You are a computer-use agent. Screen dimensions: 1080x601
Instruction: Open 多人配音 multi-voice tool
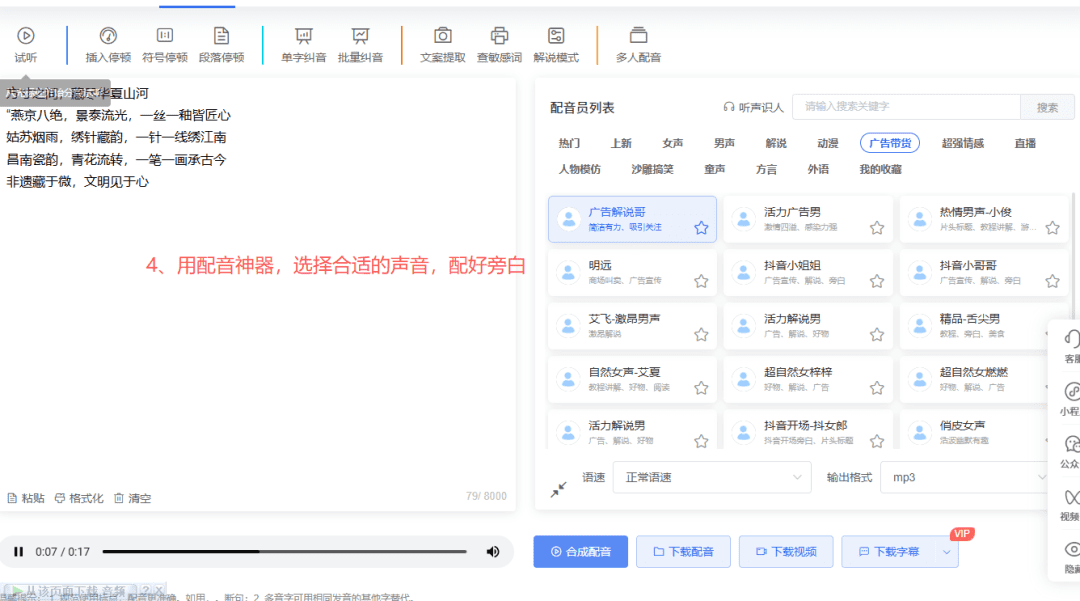point(638,36)
